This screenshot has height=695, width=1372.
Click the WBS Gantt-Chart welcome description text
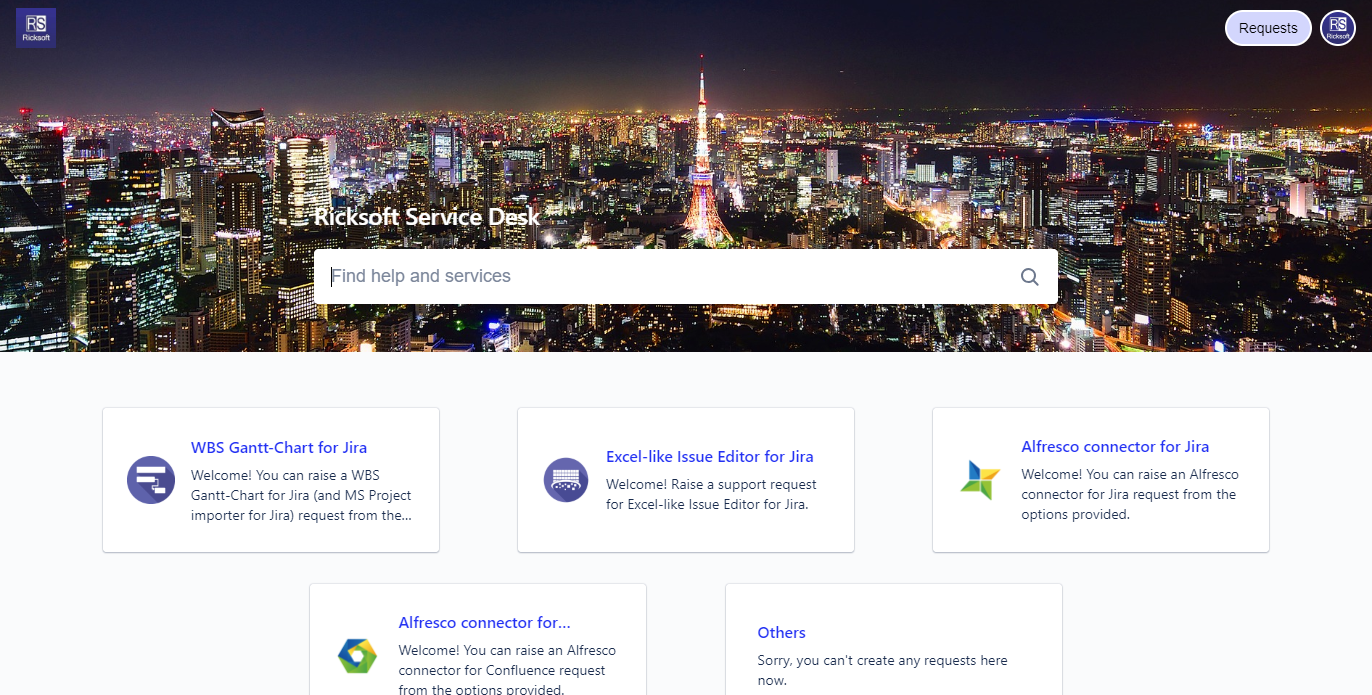click(301, 495)
